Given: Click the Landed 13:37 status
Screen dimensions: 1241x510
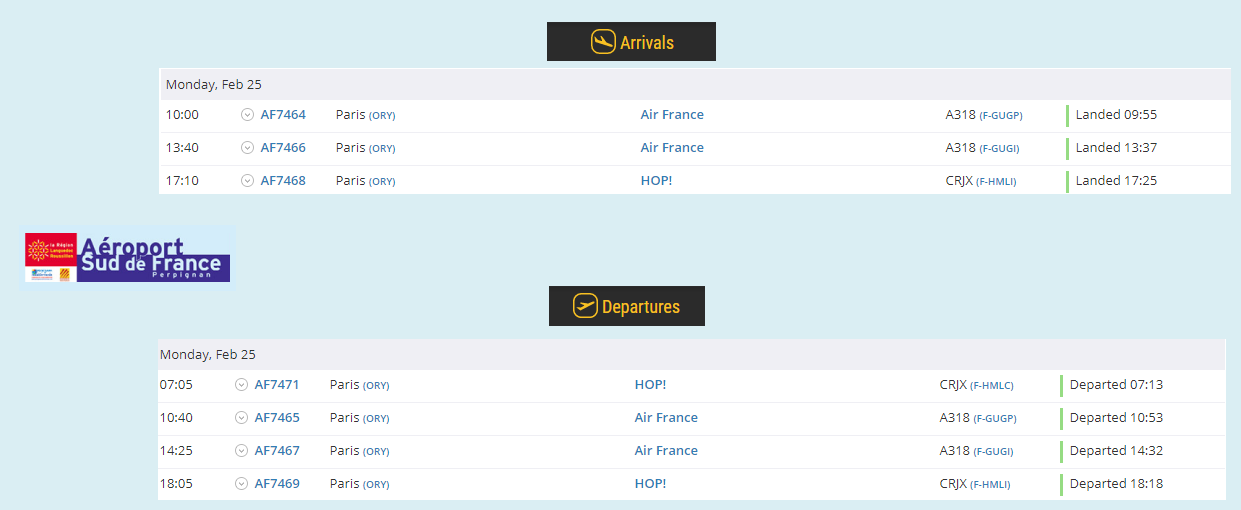Looking at the screenshot, I should (1116, 148).
